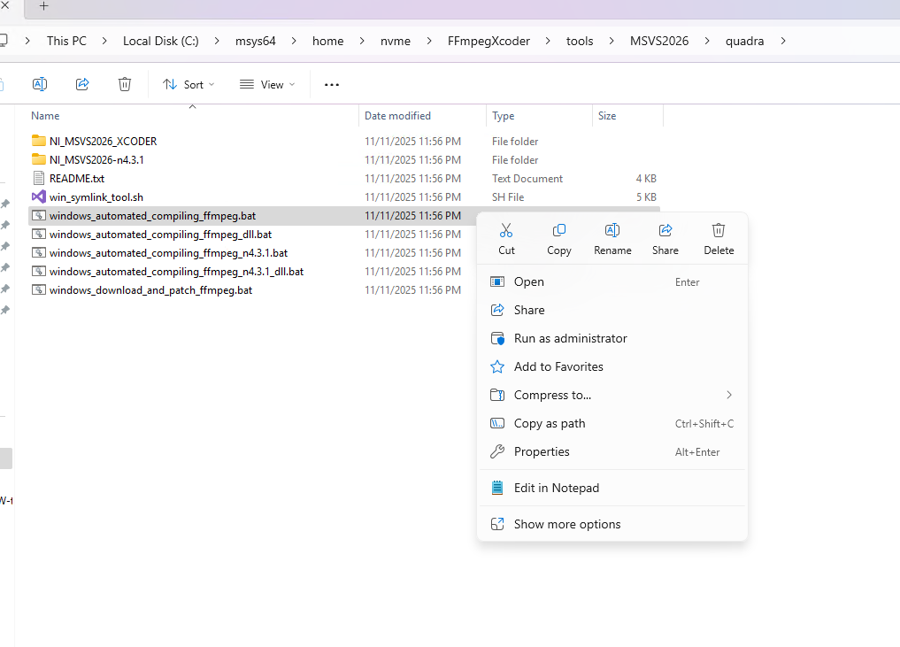Navigate to FFmpegXcoder breadcrumb
This screenshot has height=647, width=900.
488,41
